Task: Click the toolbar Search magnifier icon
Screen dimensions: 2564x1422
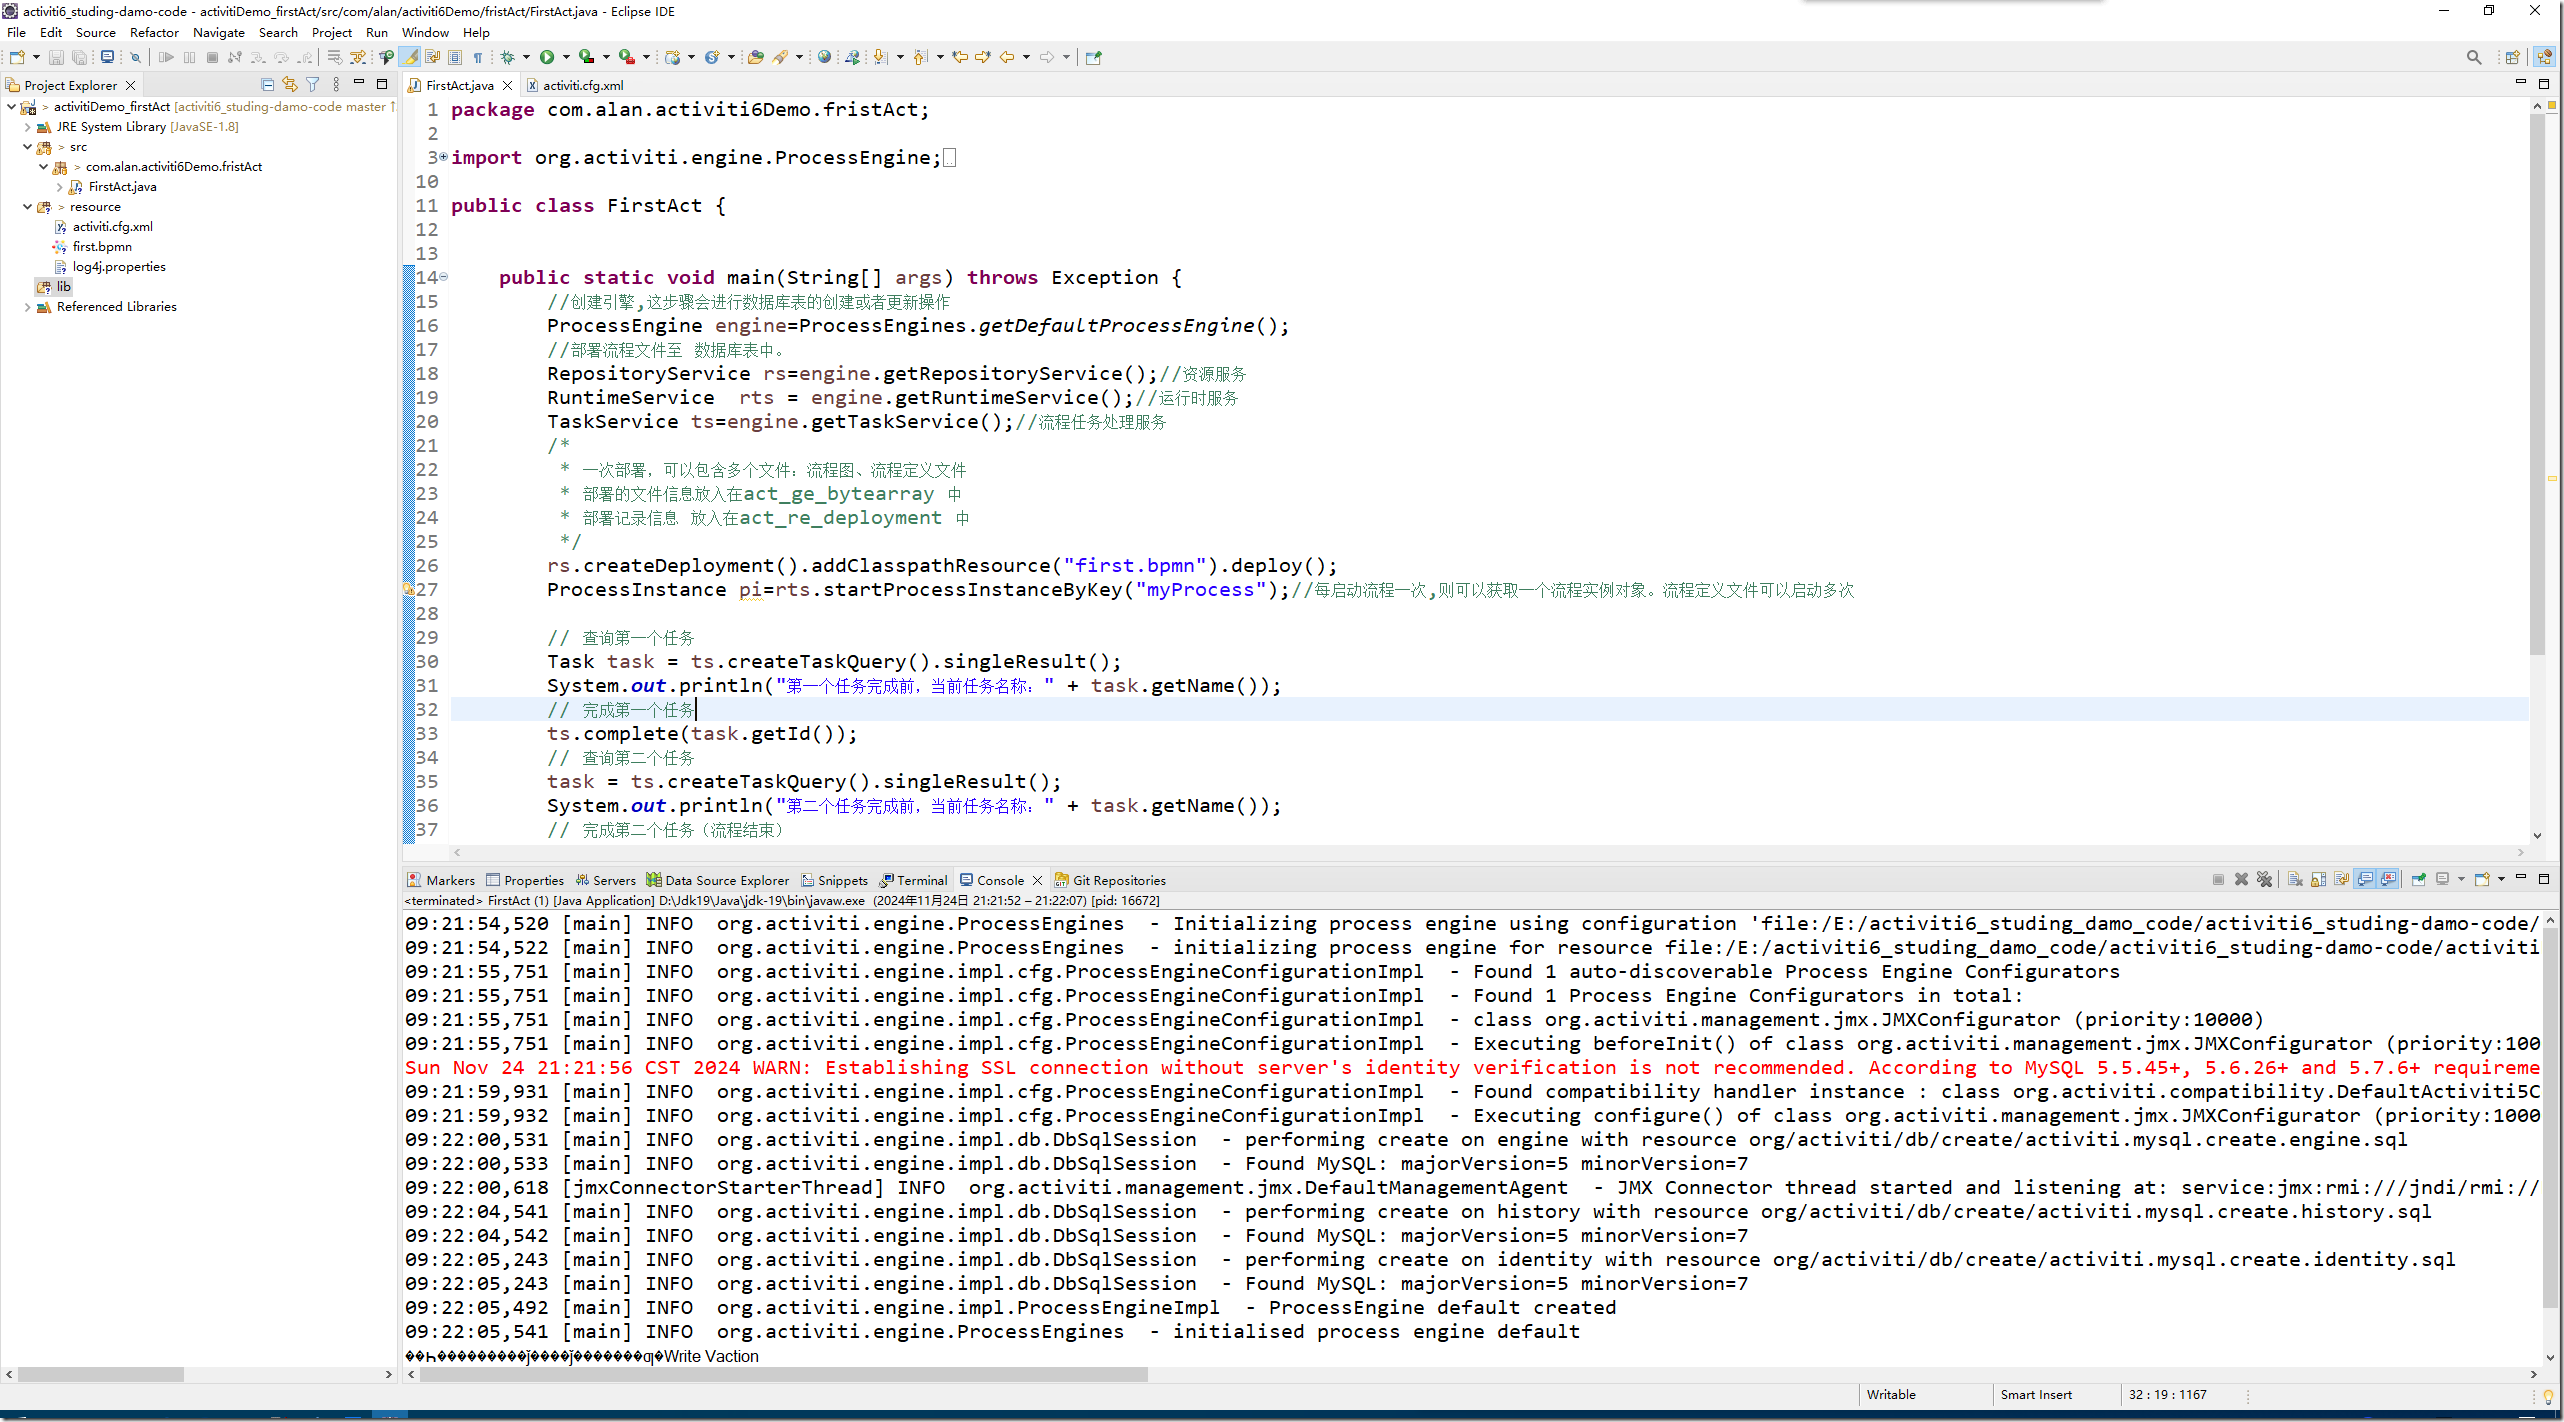Action: (2474, 57)
